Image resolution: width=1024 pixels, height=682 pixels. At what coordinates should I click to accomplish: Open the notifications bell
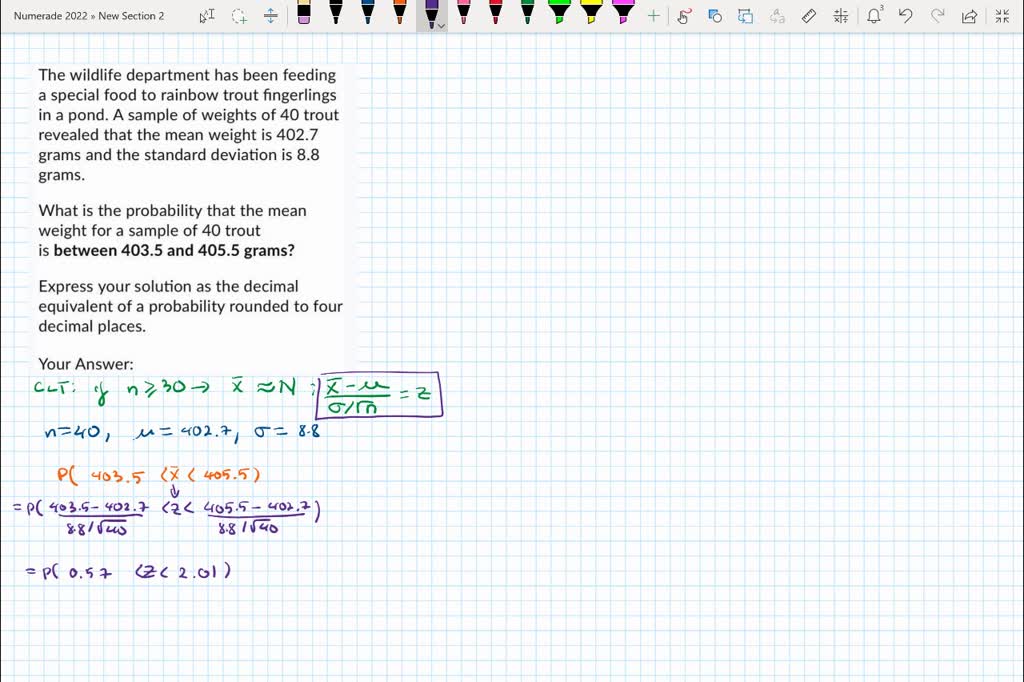click(x=874, y=16)
